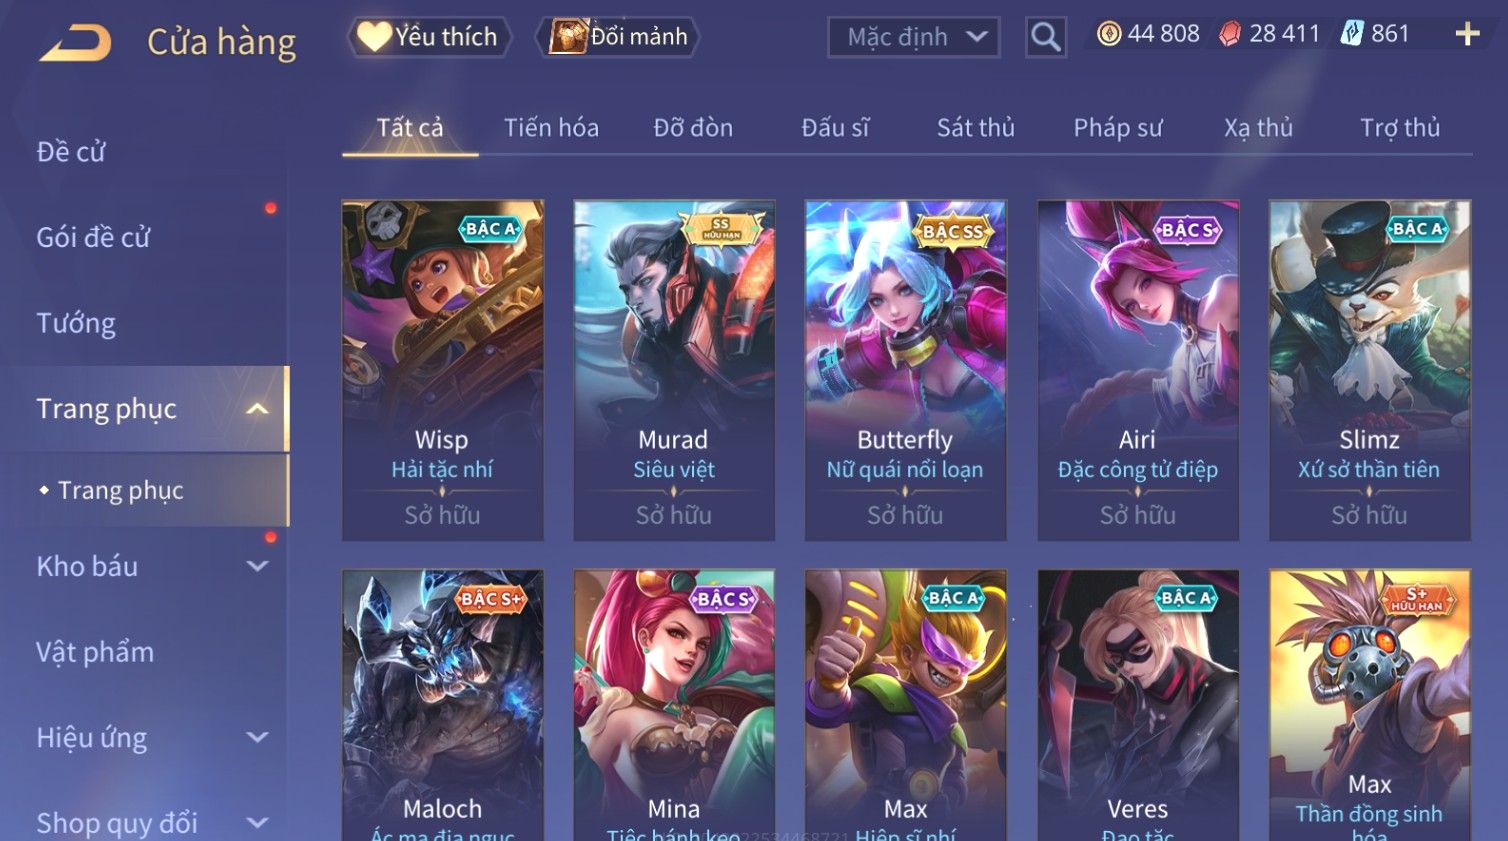Select the Butterfly Nữ quái nổi loạn skin
This screenshot has height=841, width=1508.
[x=905, y=370]
